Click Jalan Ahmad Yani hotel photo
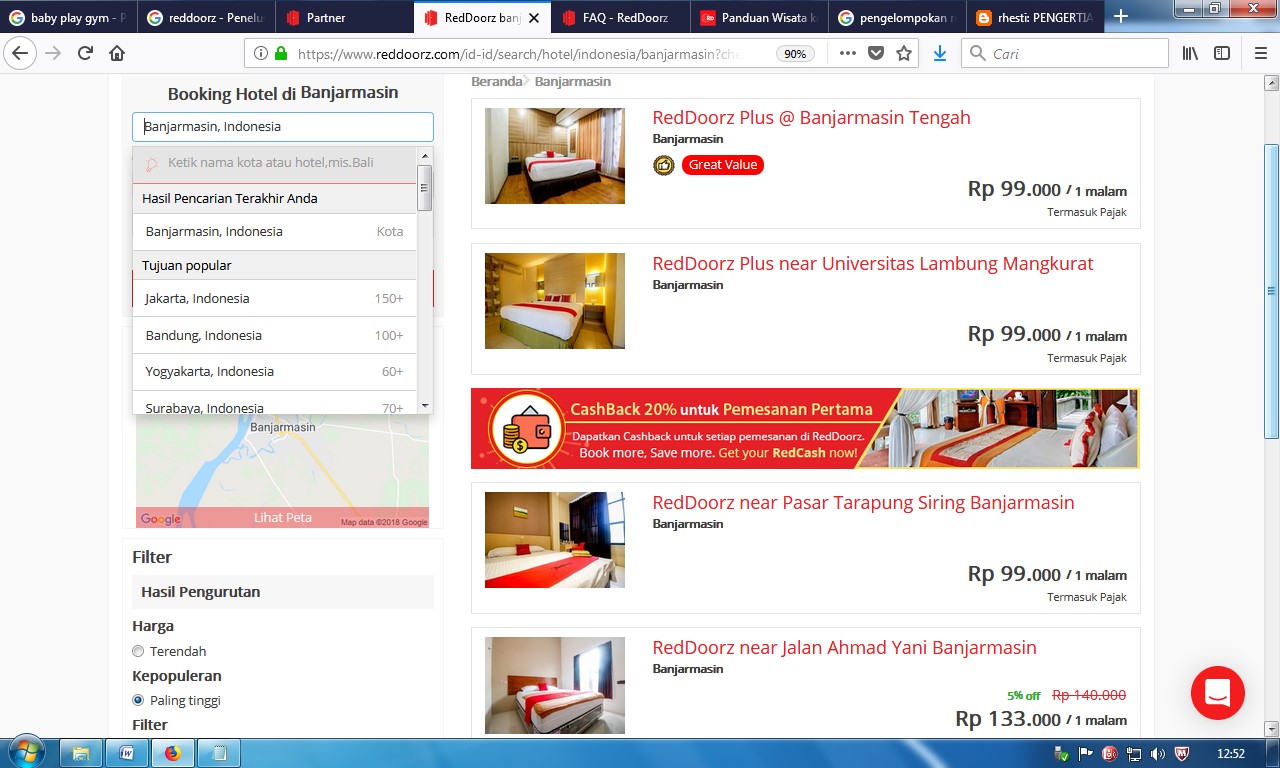Image resolution: width=1280 pixels, height=768 pixels. click(555, 685)
